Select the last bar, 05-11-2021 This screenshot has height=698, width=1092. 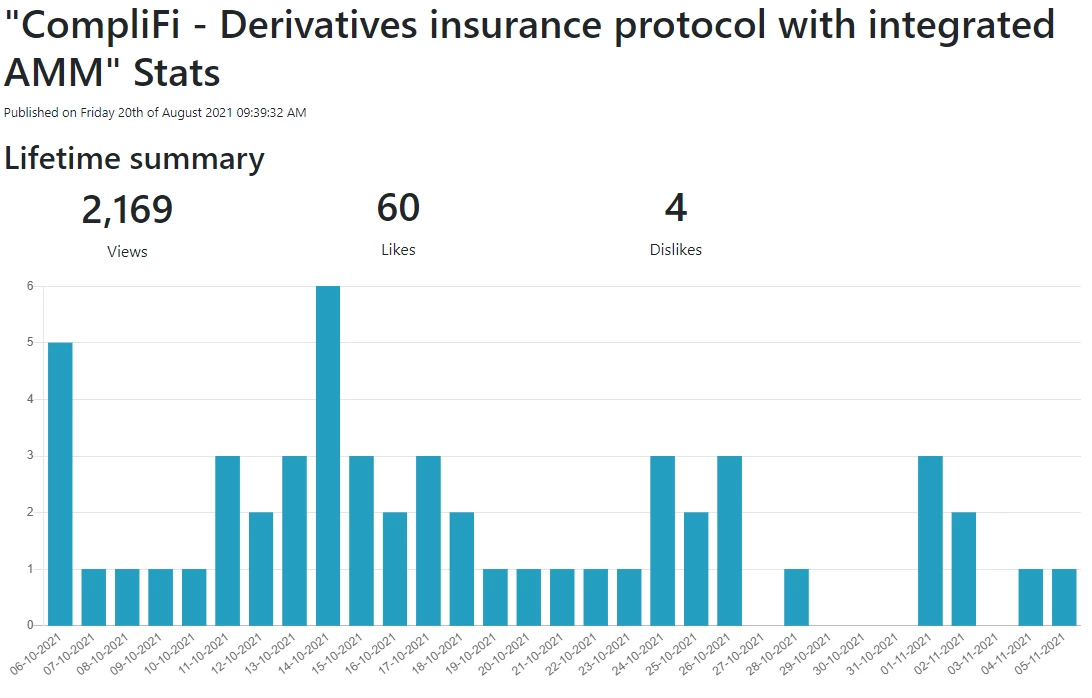pos(1064,597)
